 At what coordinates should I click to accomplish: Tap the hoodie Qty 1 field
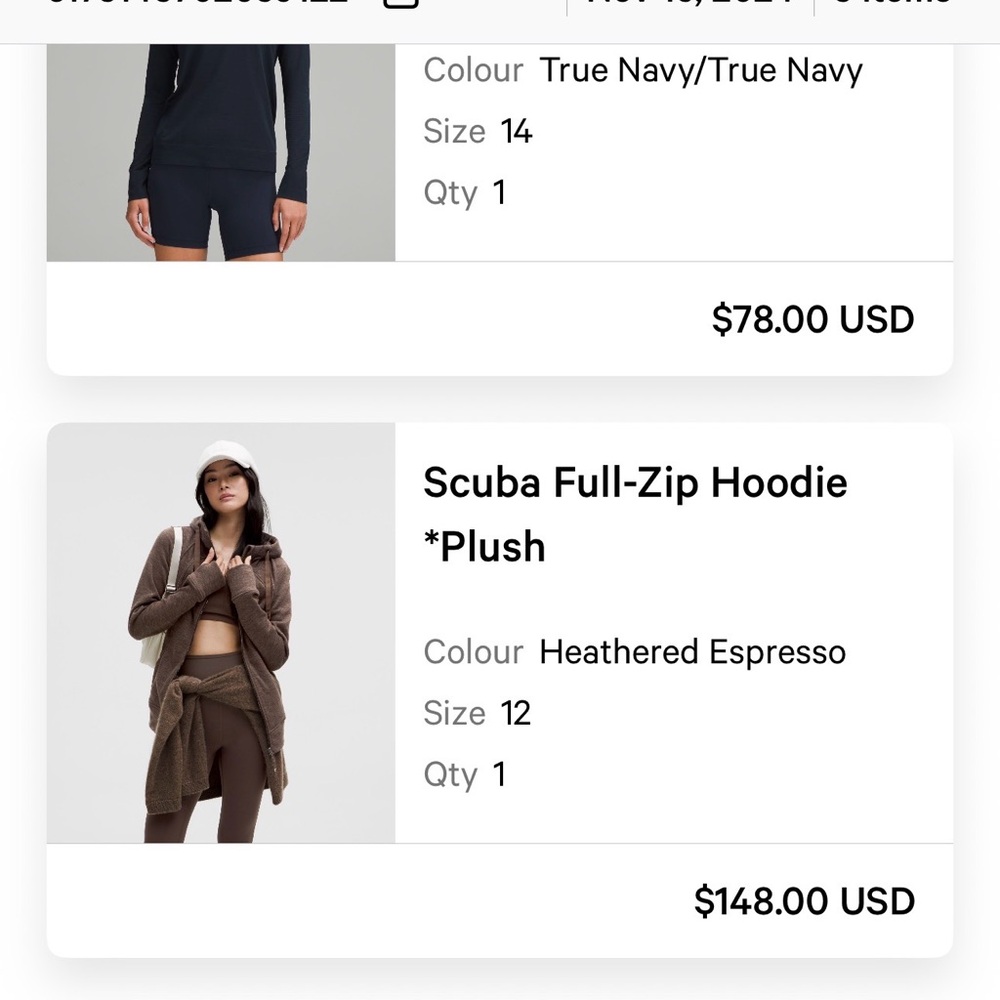pos(465,775)
